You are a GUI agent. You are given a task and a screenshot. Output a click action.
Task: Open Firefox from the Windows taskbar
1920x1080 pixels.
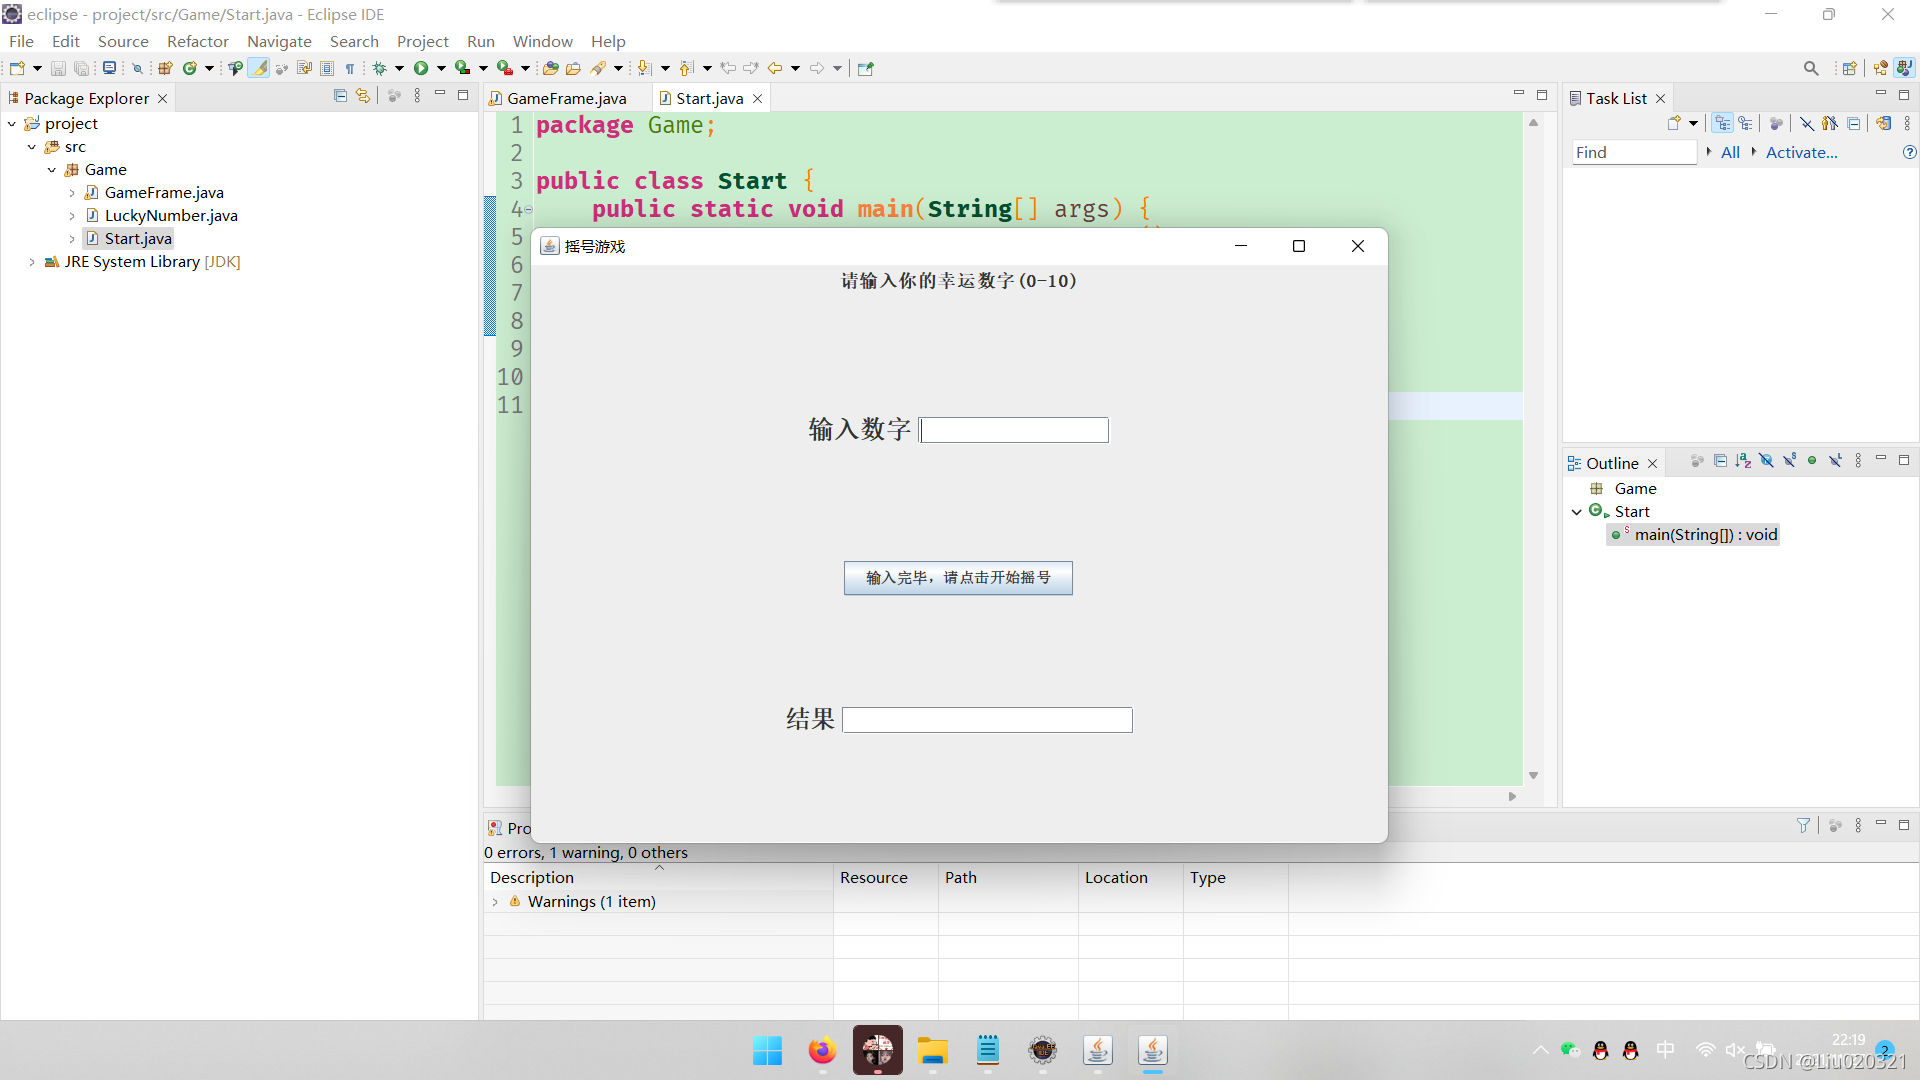click(822, 1051)
